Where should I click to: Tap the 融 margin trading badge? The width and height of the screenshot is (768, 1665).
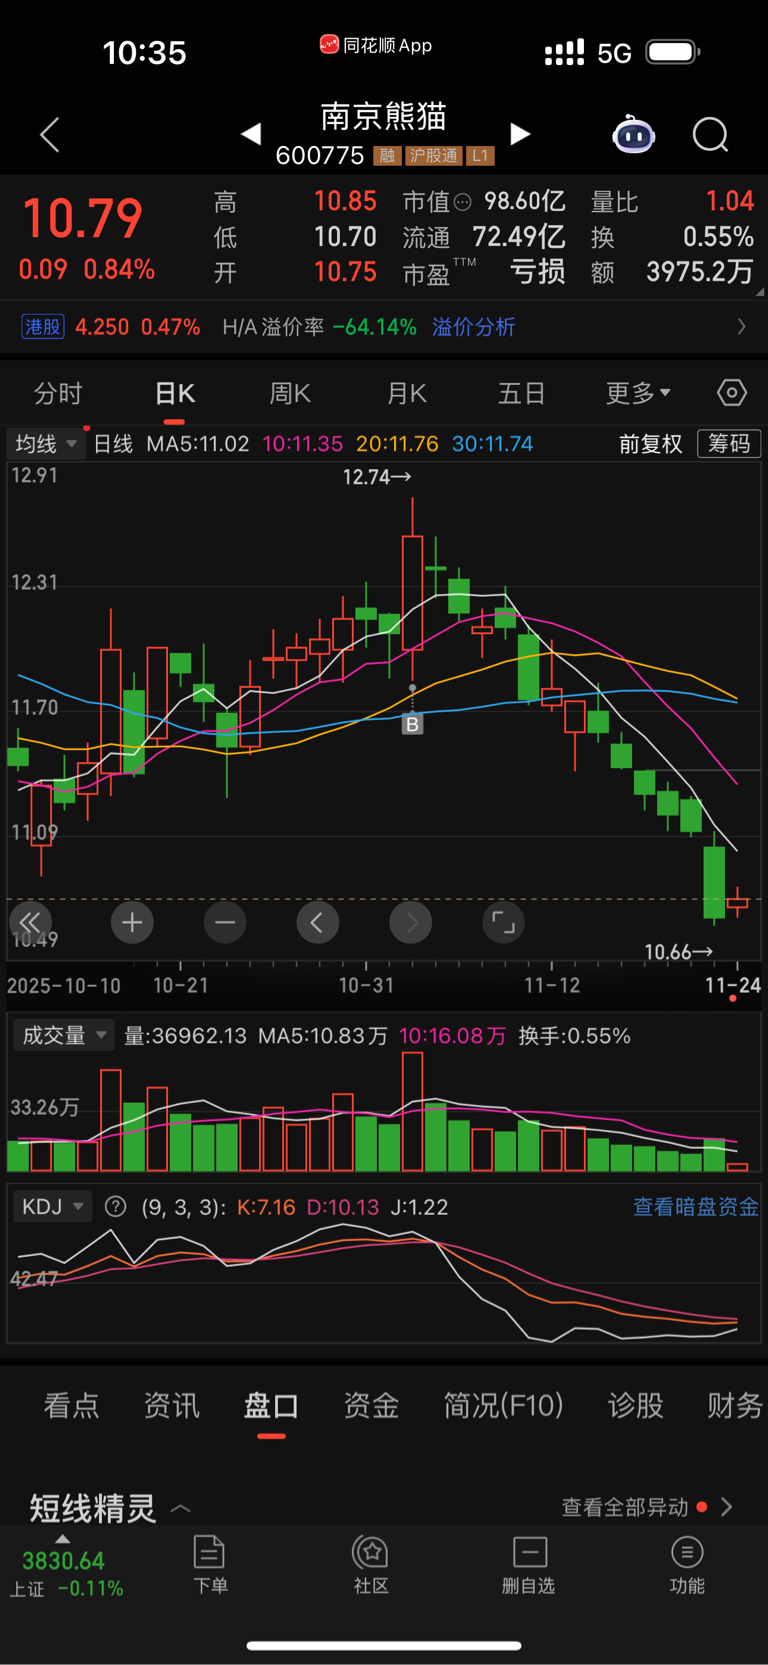pos(387,156)
